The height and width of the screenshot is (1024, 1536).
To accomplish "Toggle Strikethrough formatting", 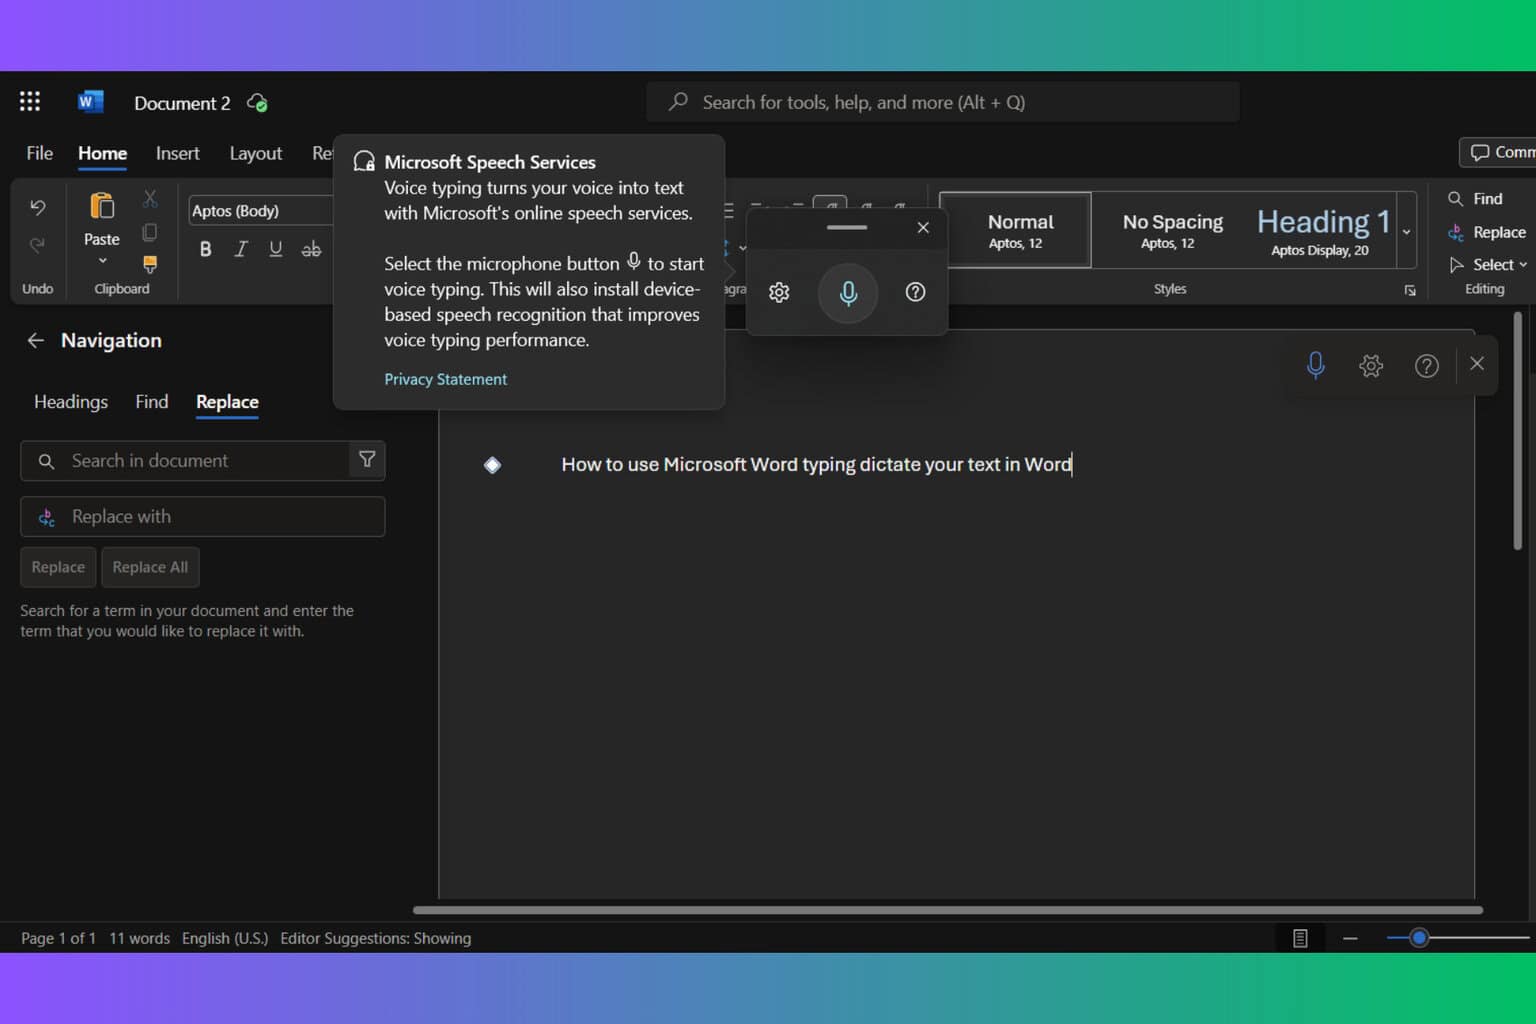I will coord(312,249).
